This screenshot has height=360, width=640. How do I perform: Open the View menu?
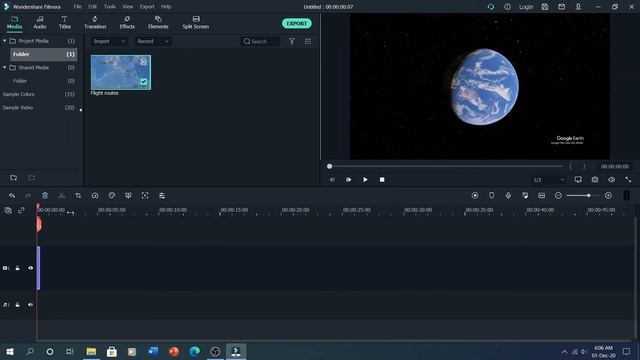[128, 7]
